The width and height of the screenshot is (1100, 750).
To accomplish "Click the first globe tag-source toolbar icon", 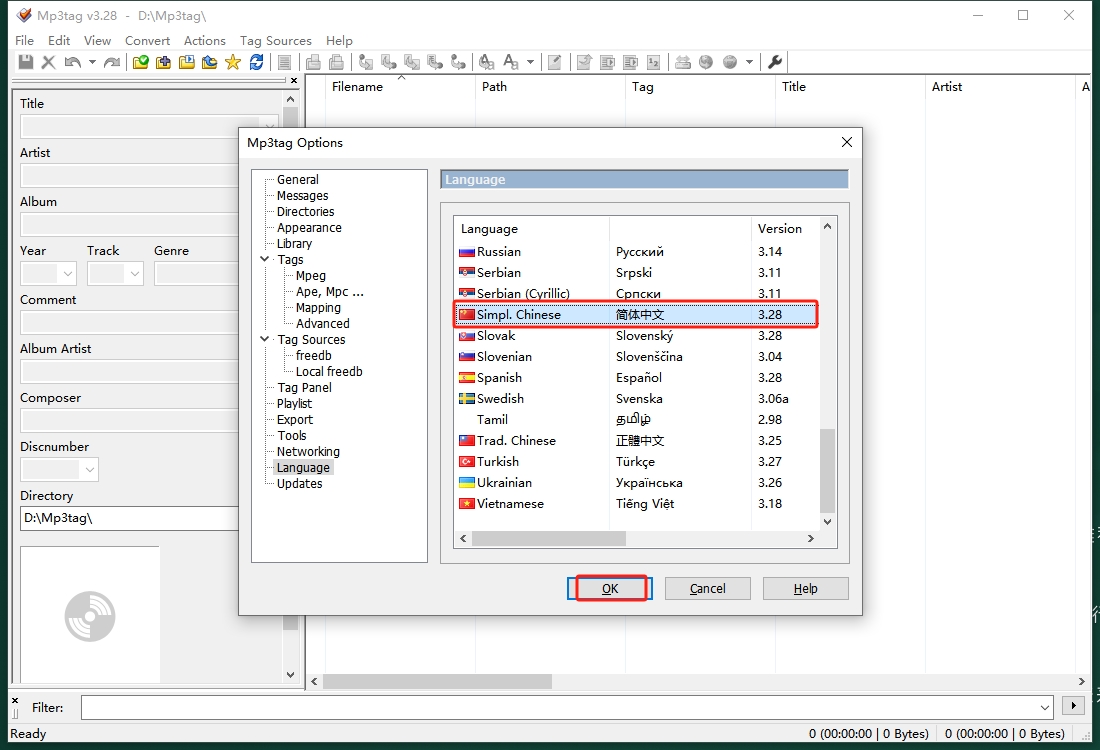I will coord(706,62).
